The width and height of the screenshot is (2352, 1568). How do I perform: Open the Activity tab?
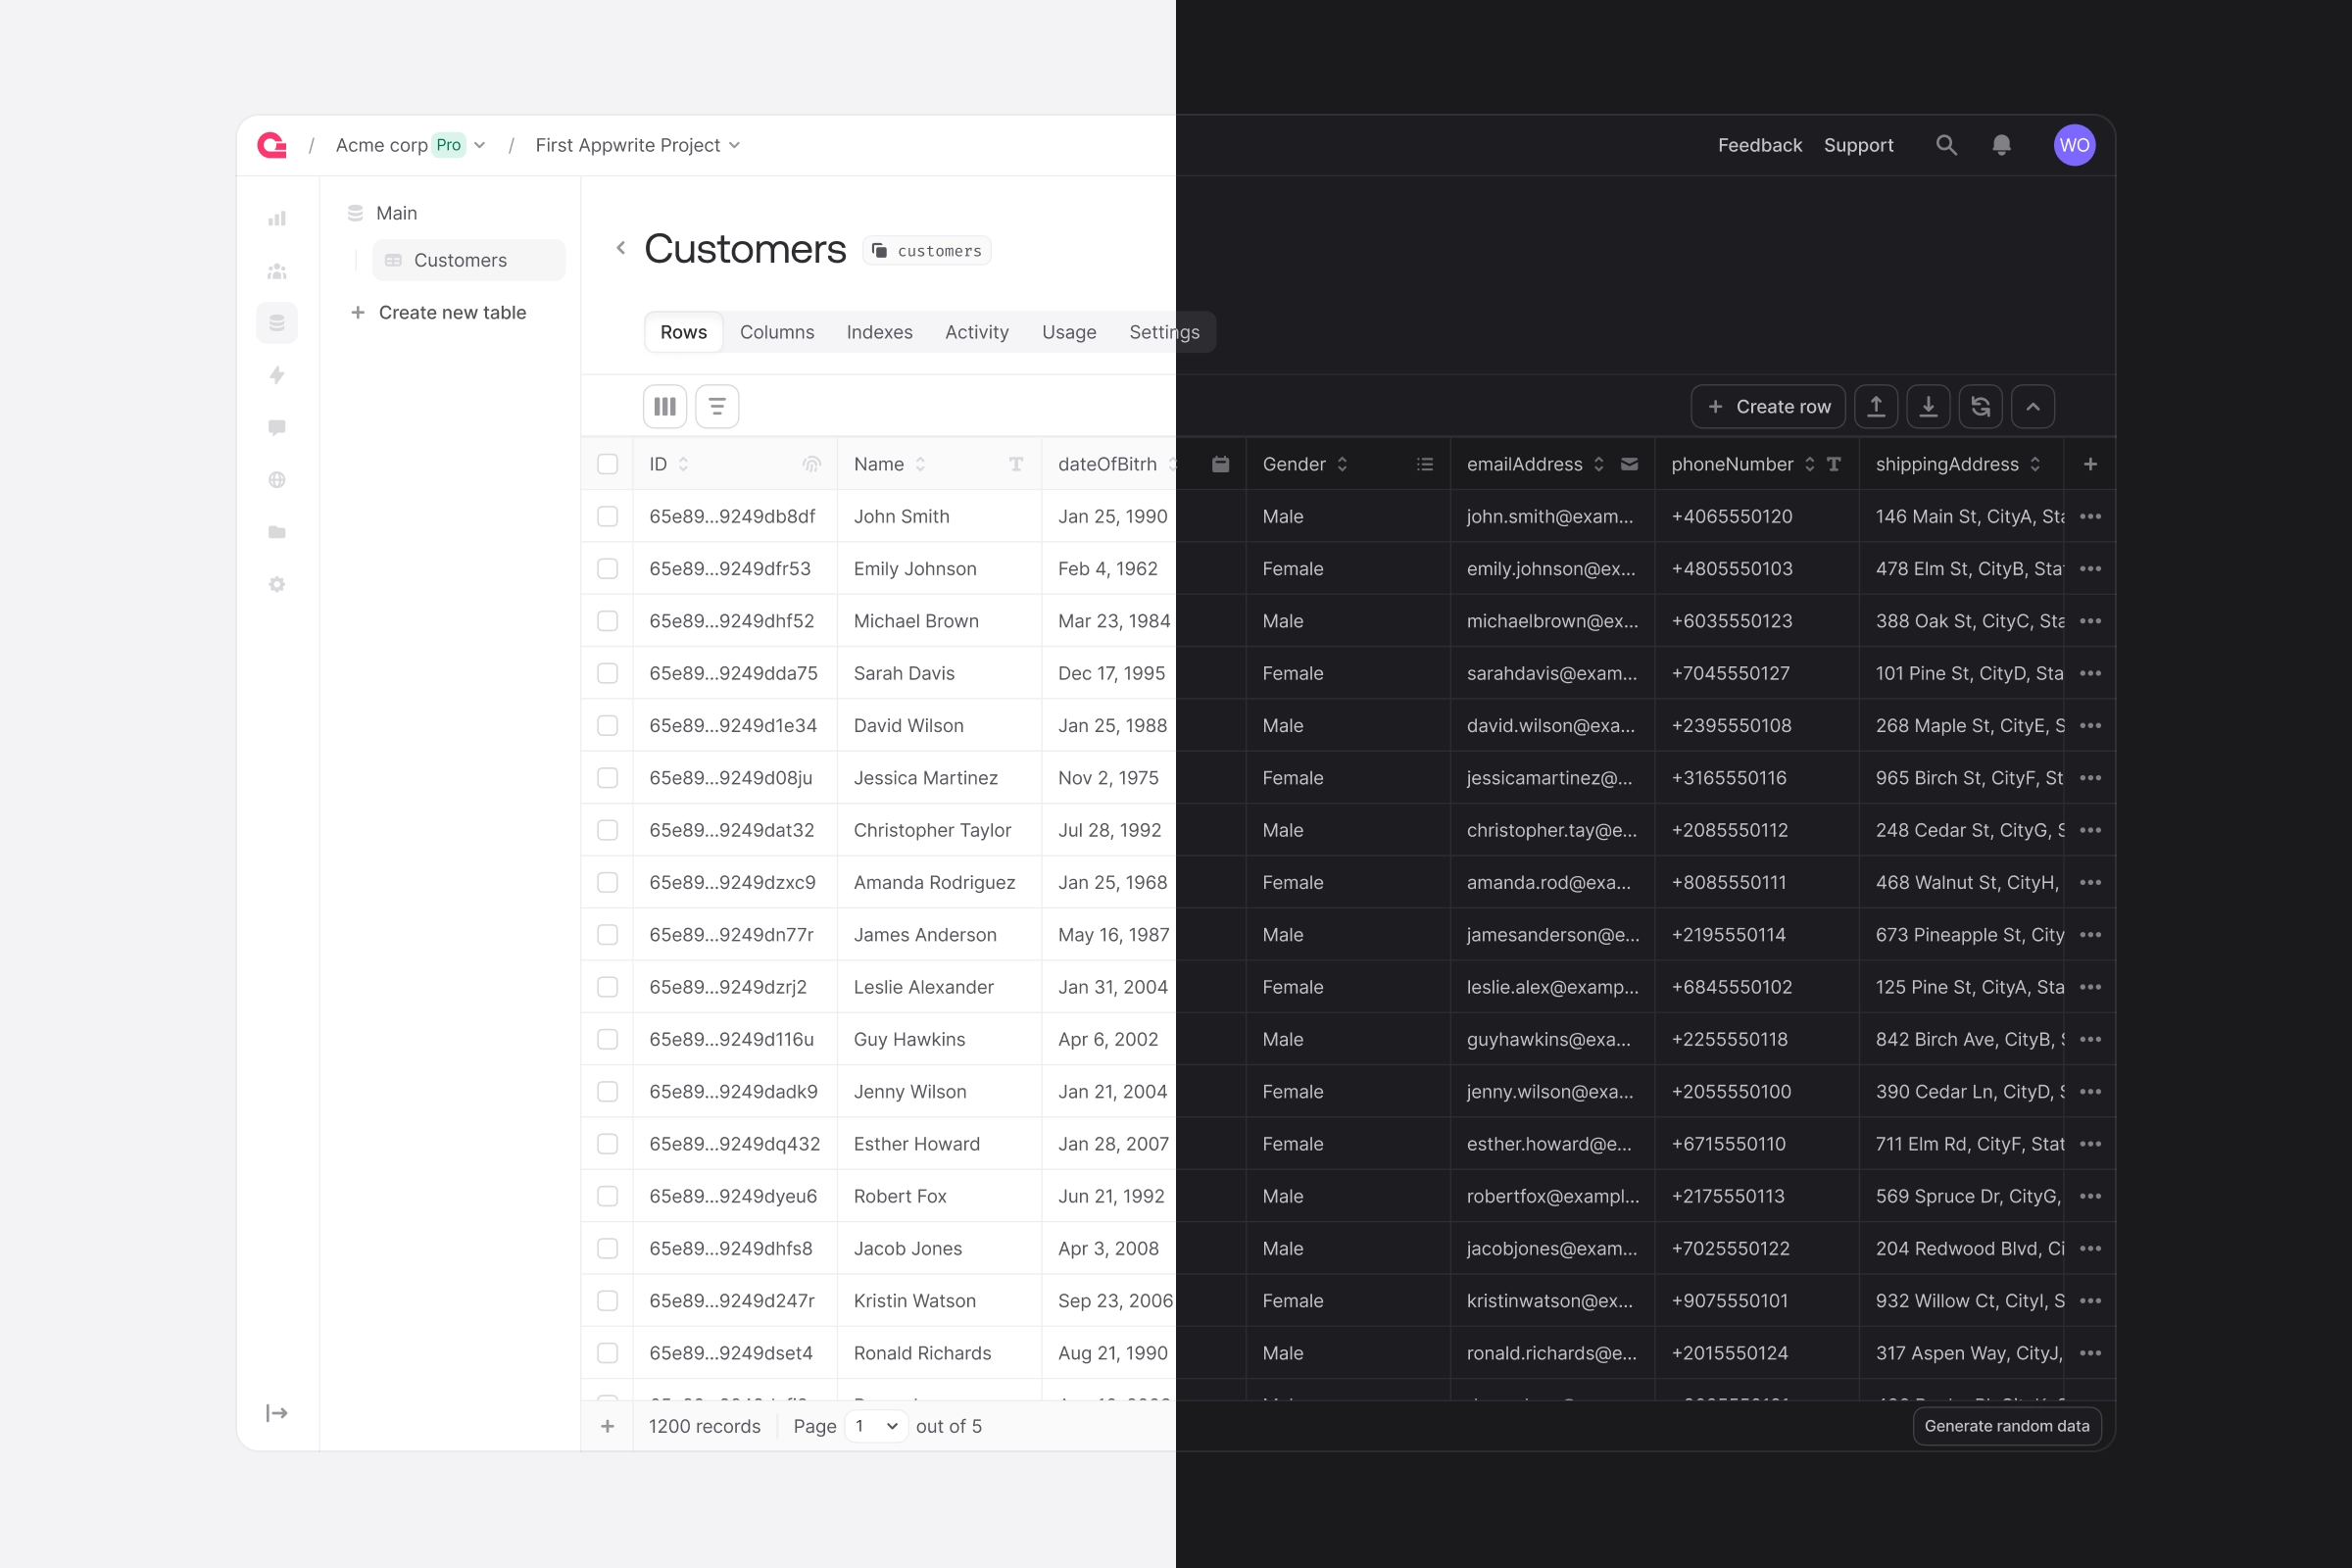[x=977, y=332]
